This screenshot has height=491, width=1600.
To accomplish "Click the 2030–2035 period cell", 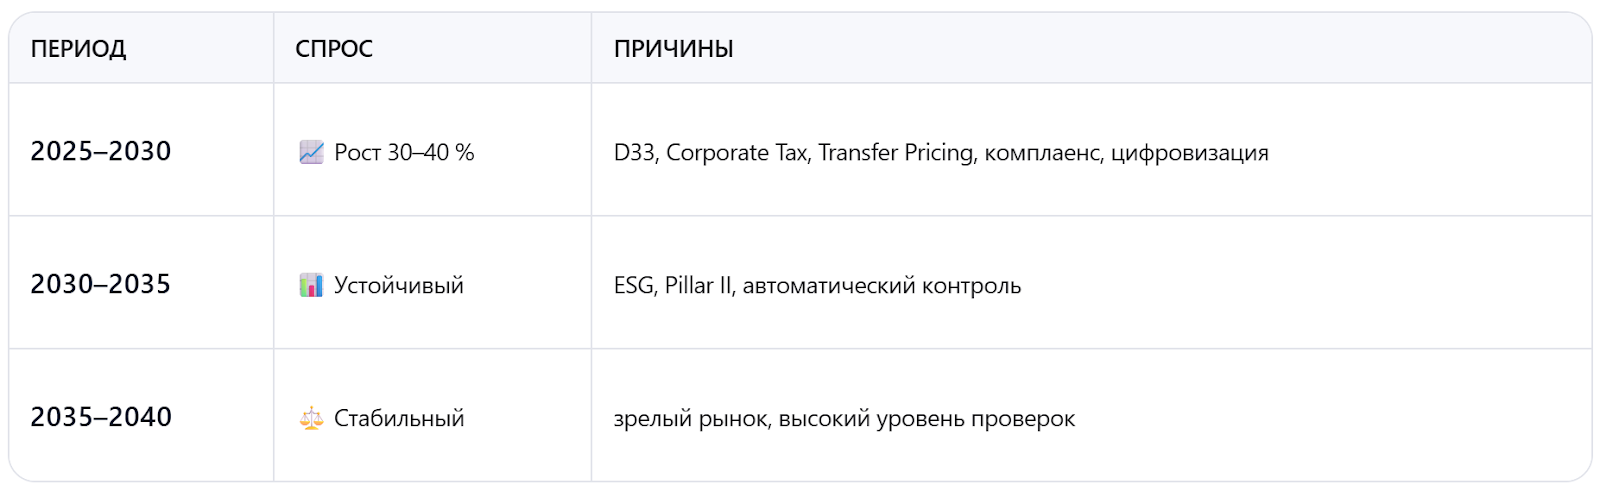I will pos(101,284).
